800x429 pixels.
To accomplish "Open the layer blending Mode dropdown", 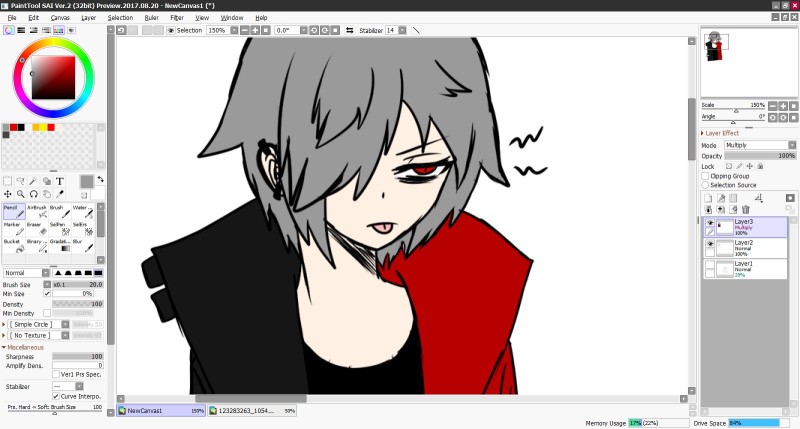I will pyautogui.click(x=760, y=145).
